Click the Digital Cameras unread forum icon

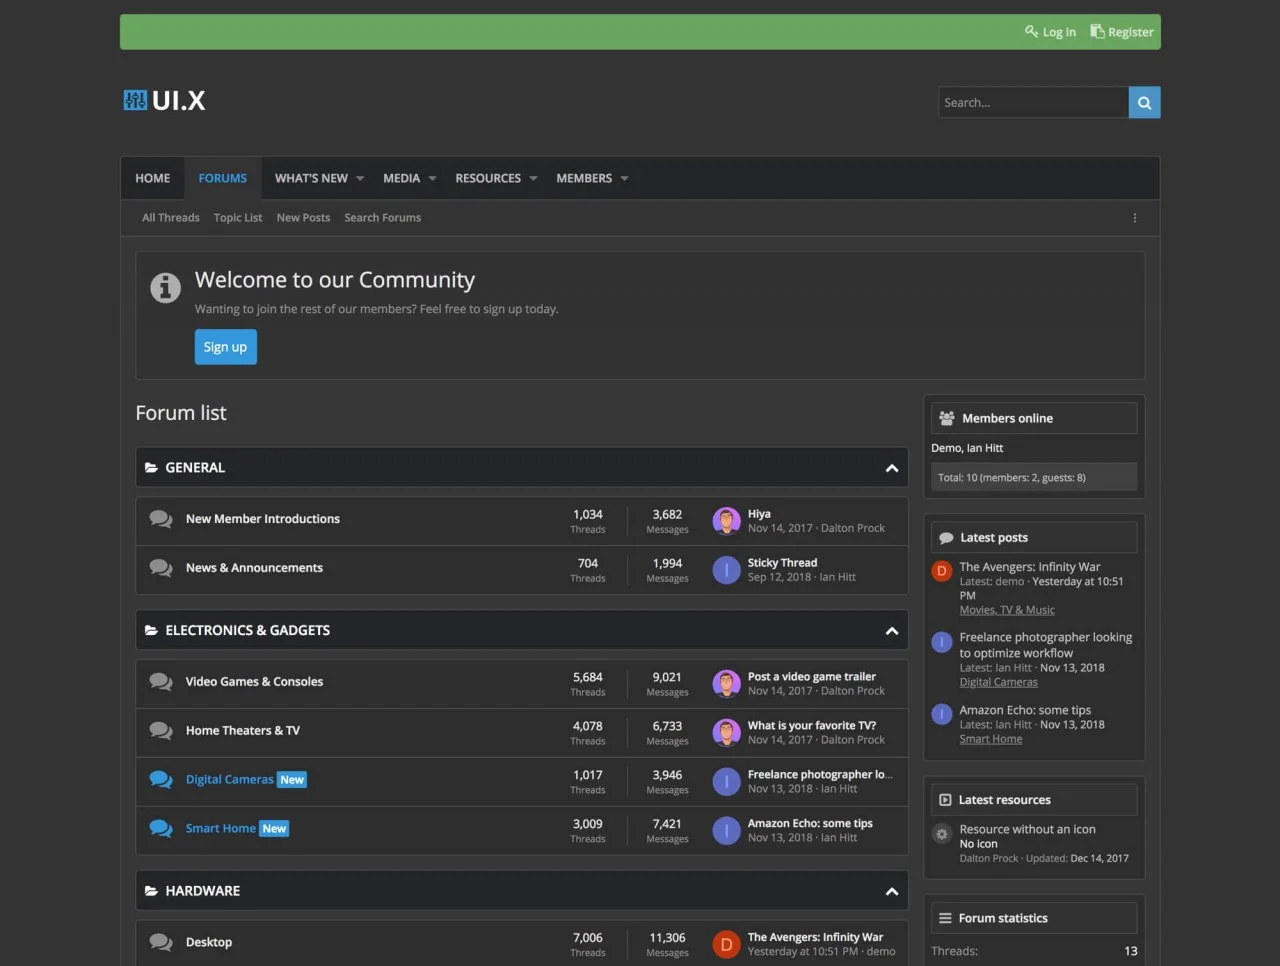[160, 780]
